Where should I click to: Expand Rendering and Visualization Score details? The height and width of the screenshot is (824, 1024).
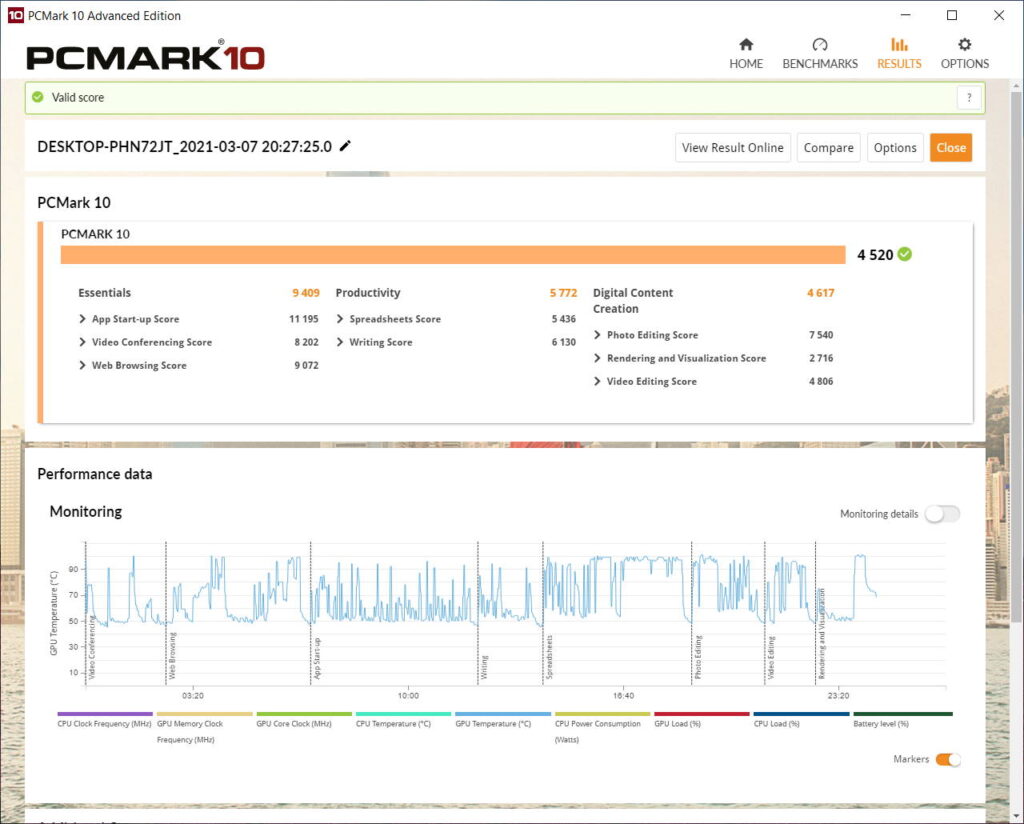[597, 358]
